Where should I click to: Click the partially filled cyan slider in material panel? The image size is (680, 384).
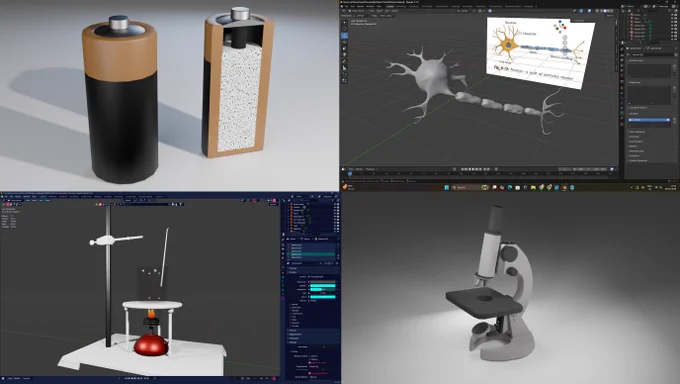(x=323, y=289)
